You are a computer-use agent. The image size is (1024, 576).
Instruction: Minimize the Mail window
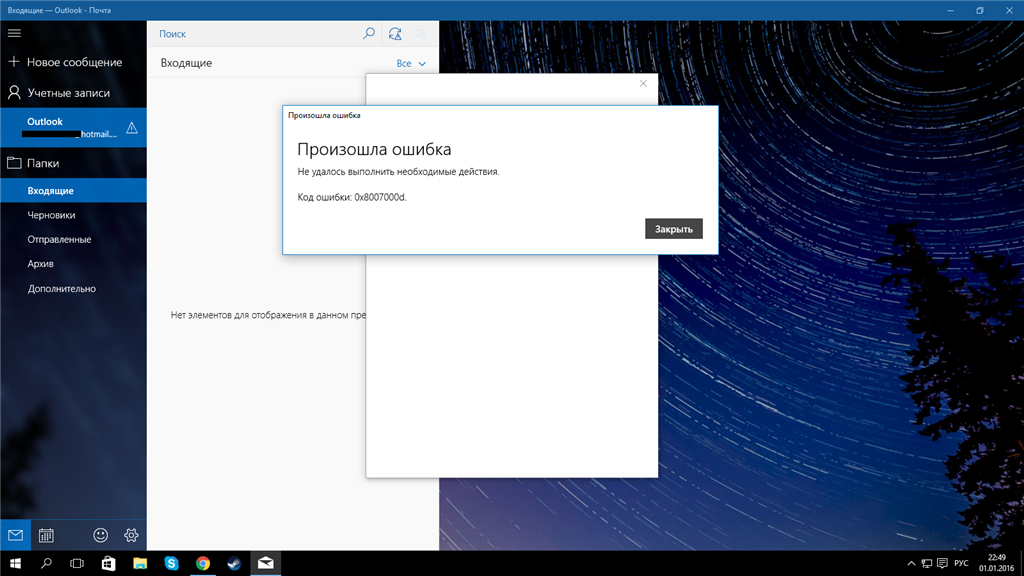coord(950,10)
